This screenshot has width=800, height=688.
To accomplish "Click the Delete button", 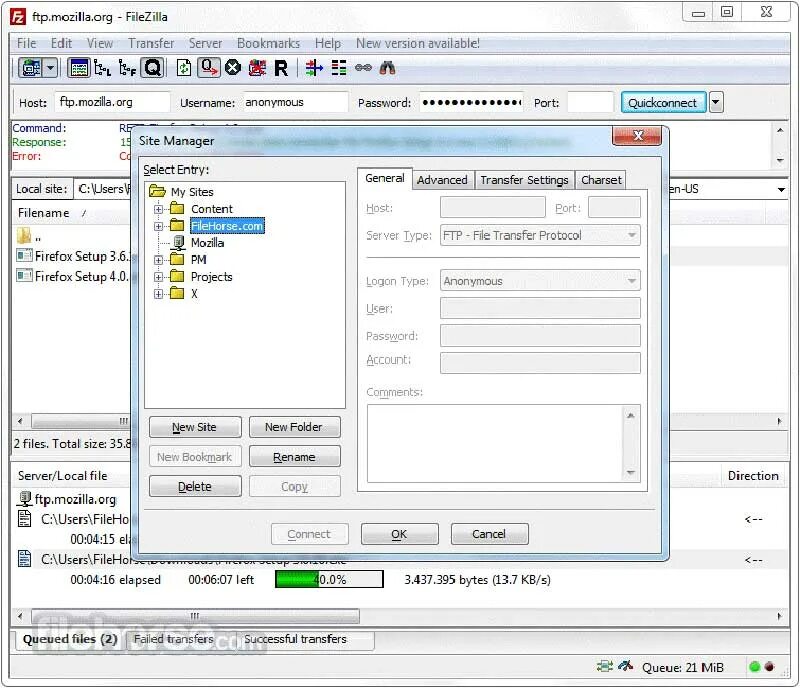I will (195, 486).
